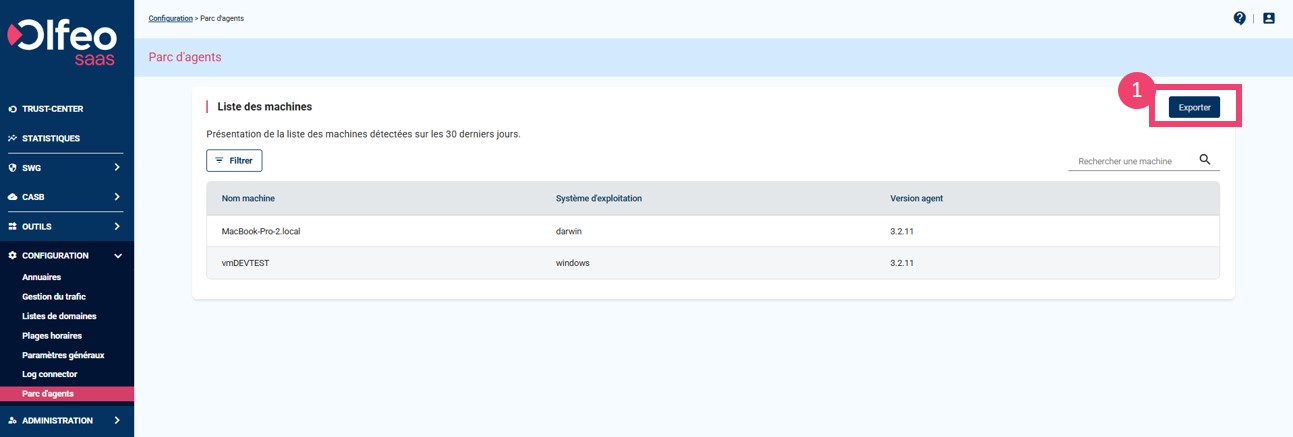Click the Trust-Center sidebar icon
The width and height of the screenshot is (1293, 437).
[x=12, y=109]
